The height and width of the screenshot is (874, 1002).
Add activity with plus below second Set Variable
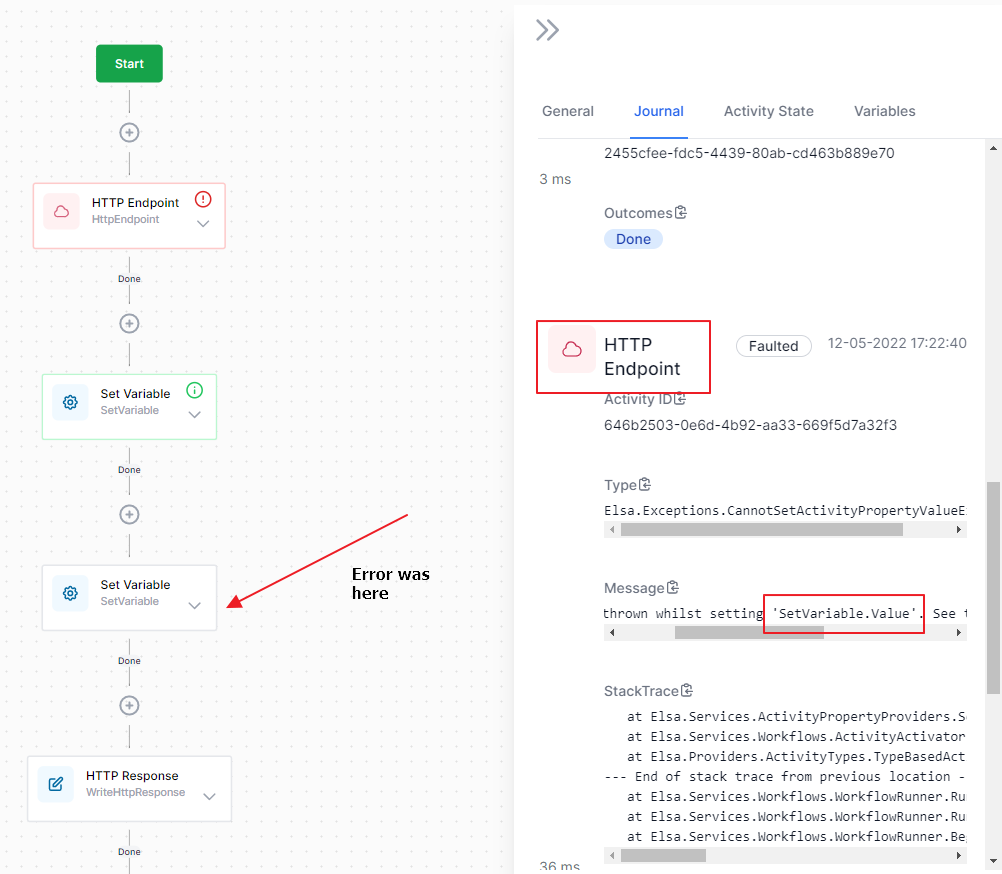click(129, 705)
